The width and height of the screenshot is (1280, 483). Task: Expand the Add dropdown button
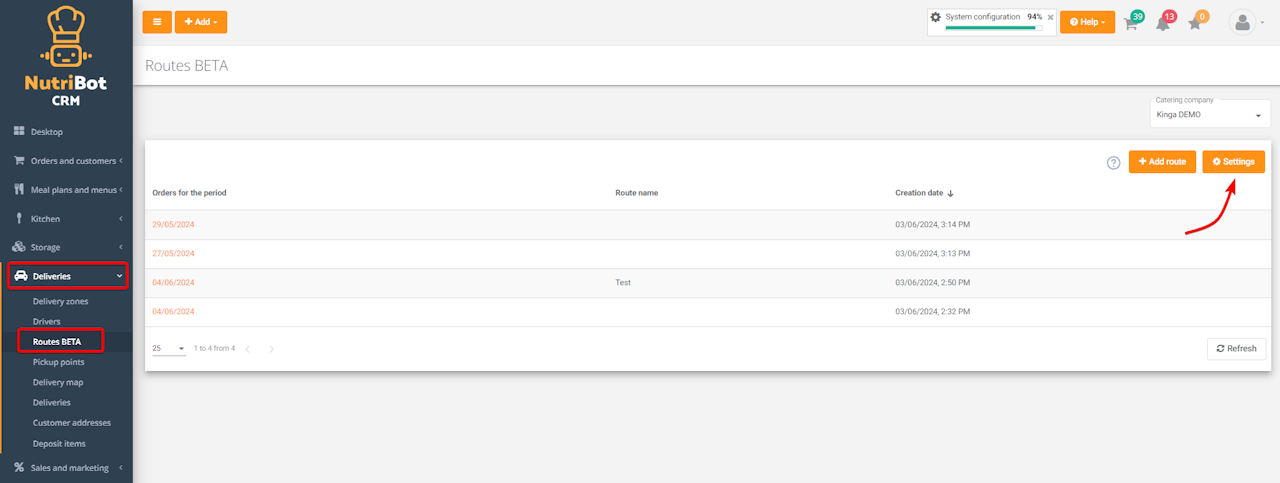[201, 21]
